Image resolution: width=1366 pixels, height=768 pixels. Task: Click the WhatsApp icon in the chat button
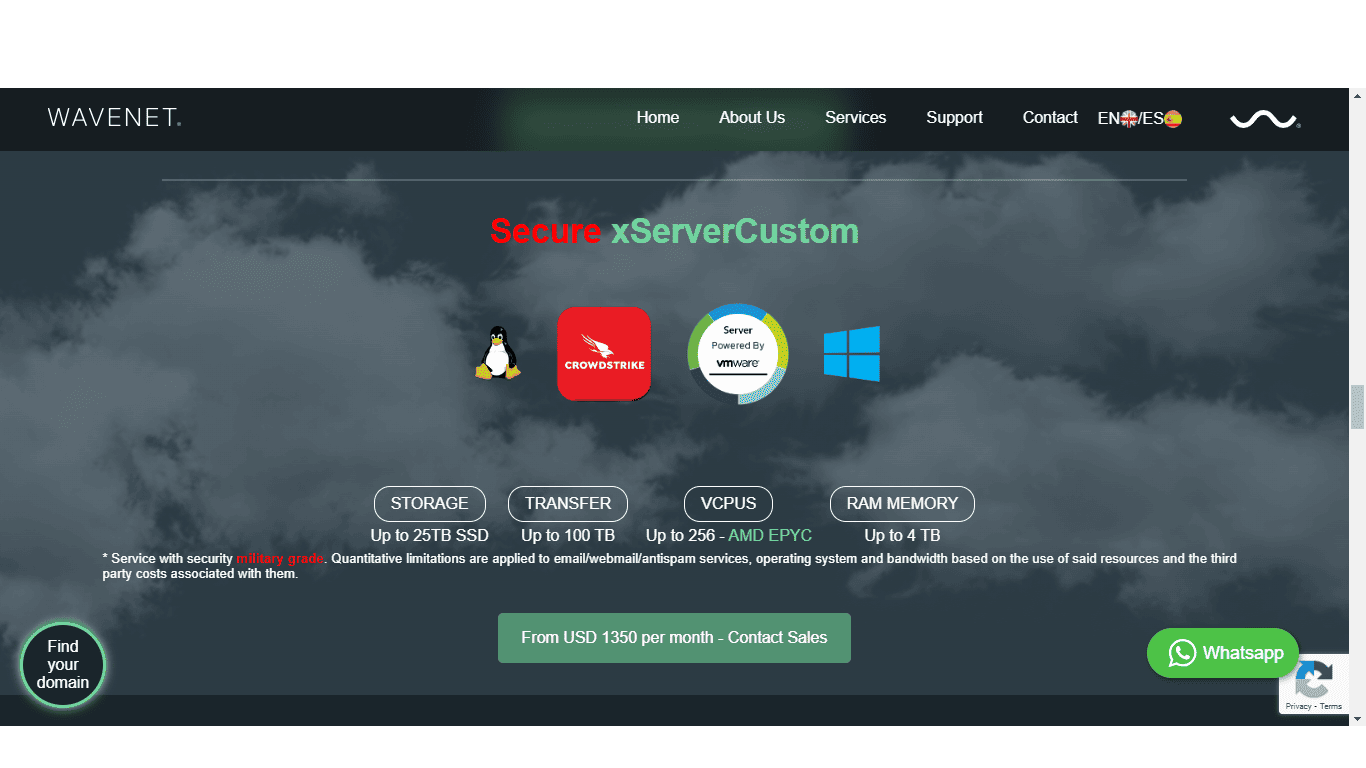coord(1182,653)
